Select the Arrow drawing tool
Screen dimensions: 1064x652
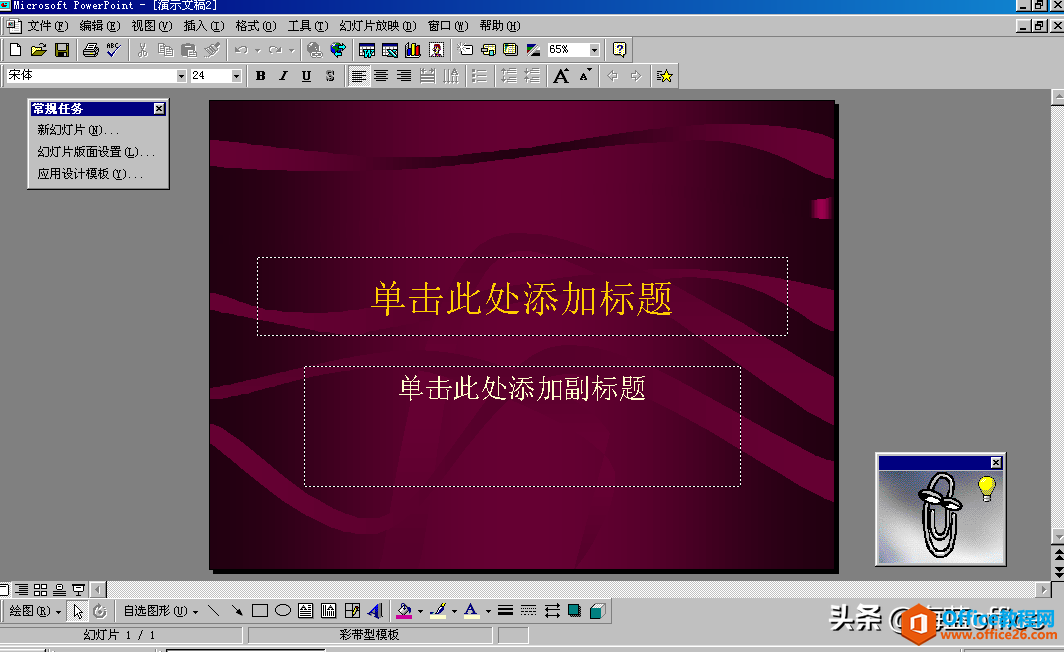coord(239,610)
